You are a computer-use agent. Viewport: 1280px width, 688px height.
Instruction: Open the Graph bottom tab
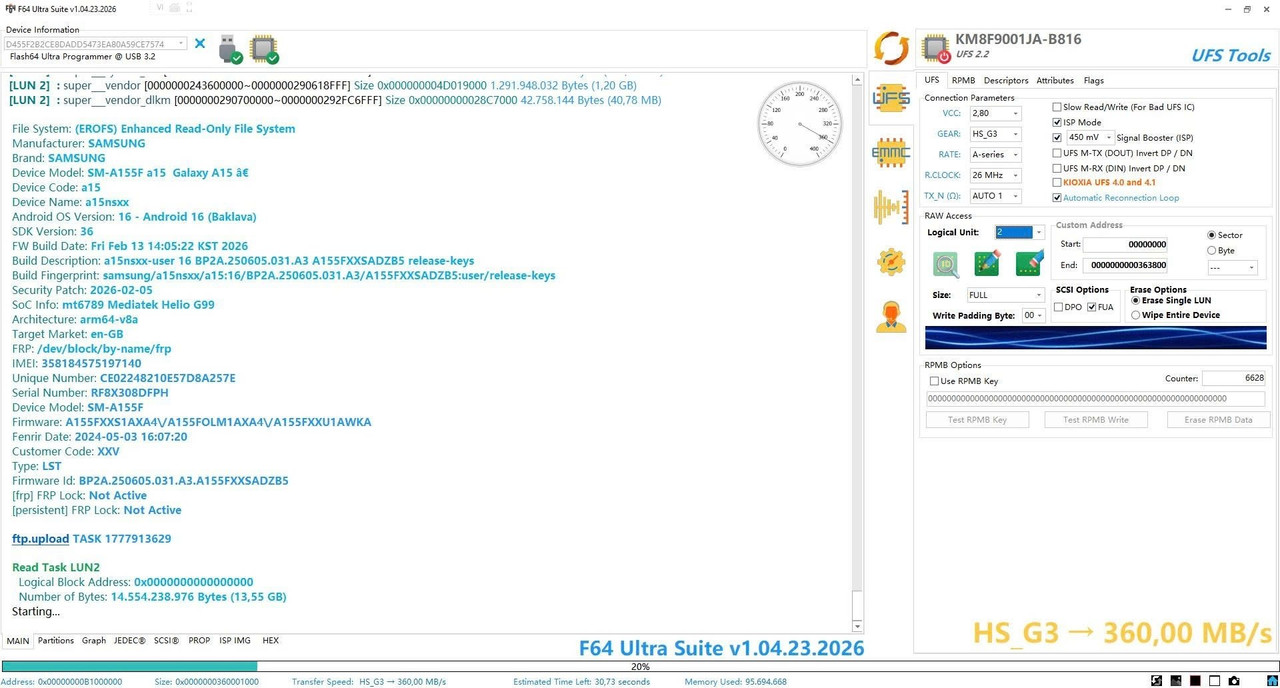pos(94,640)
